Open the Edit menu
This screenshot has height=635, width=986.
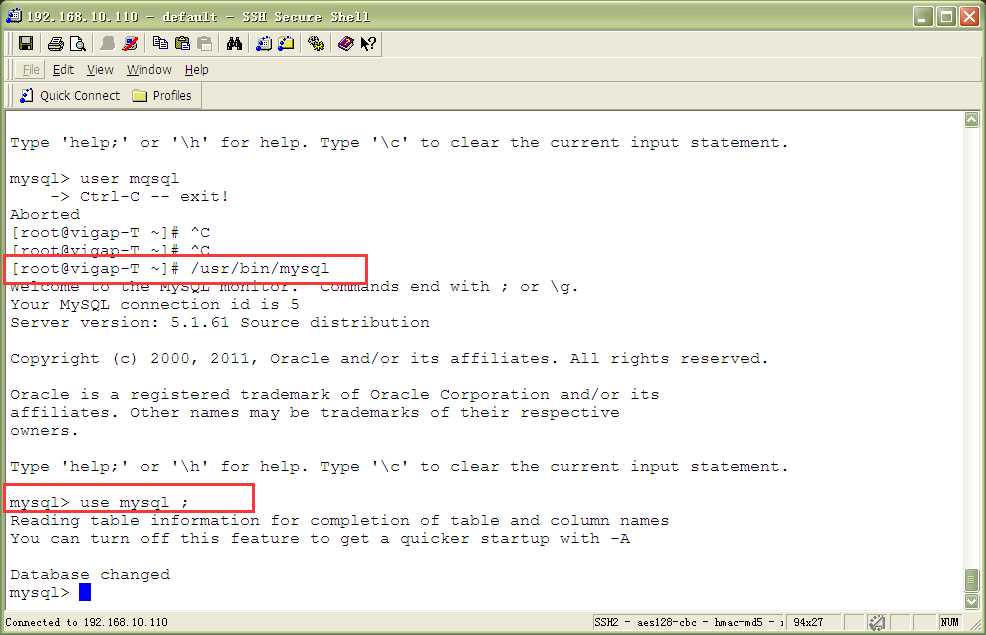click(x=63, y=70)
